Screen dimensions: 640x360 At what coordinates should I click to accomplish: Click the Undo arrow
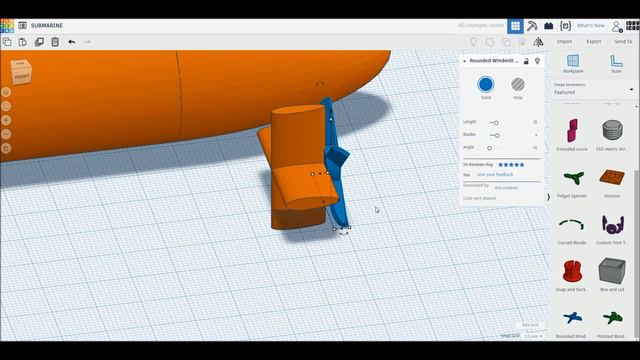tap(72, 42)
